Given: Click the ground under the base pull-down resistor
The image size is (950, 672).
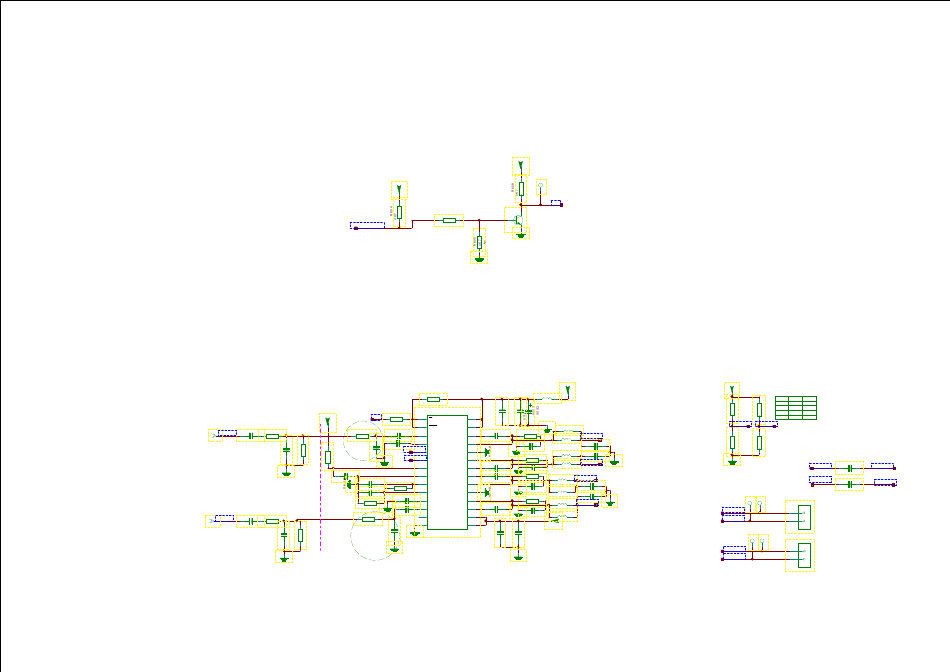Looking at the screenshot, I should [479, 259].
